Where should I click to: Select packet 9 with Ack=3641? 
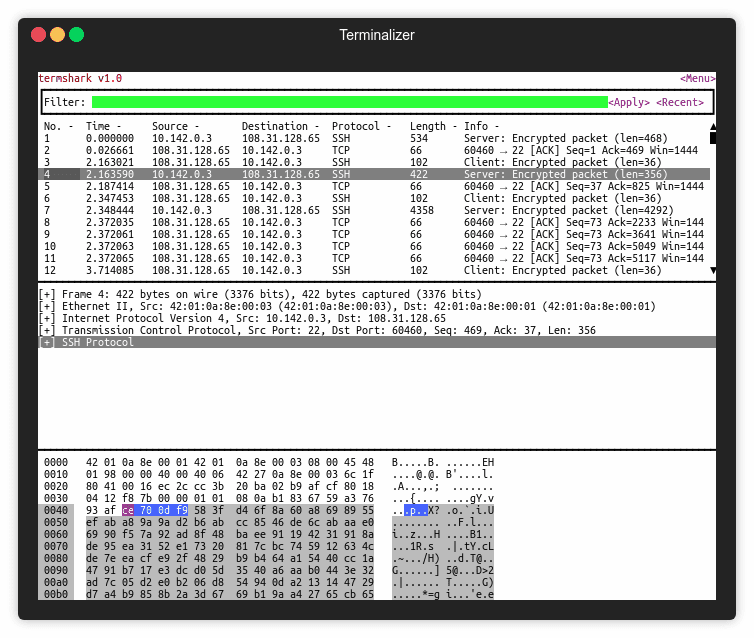374,235
